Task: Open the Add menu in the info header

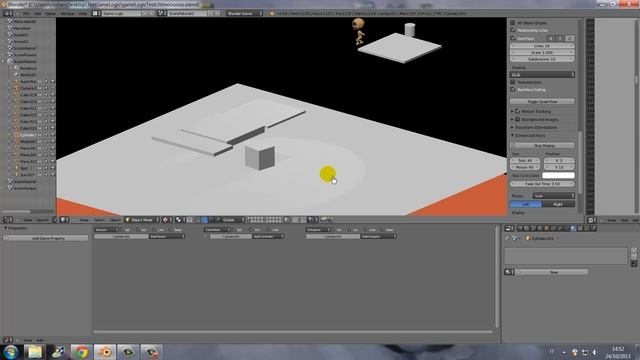Action: point(38,13)
